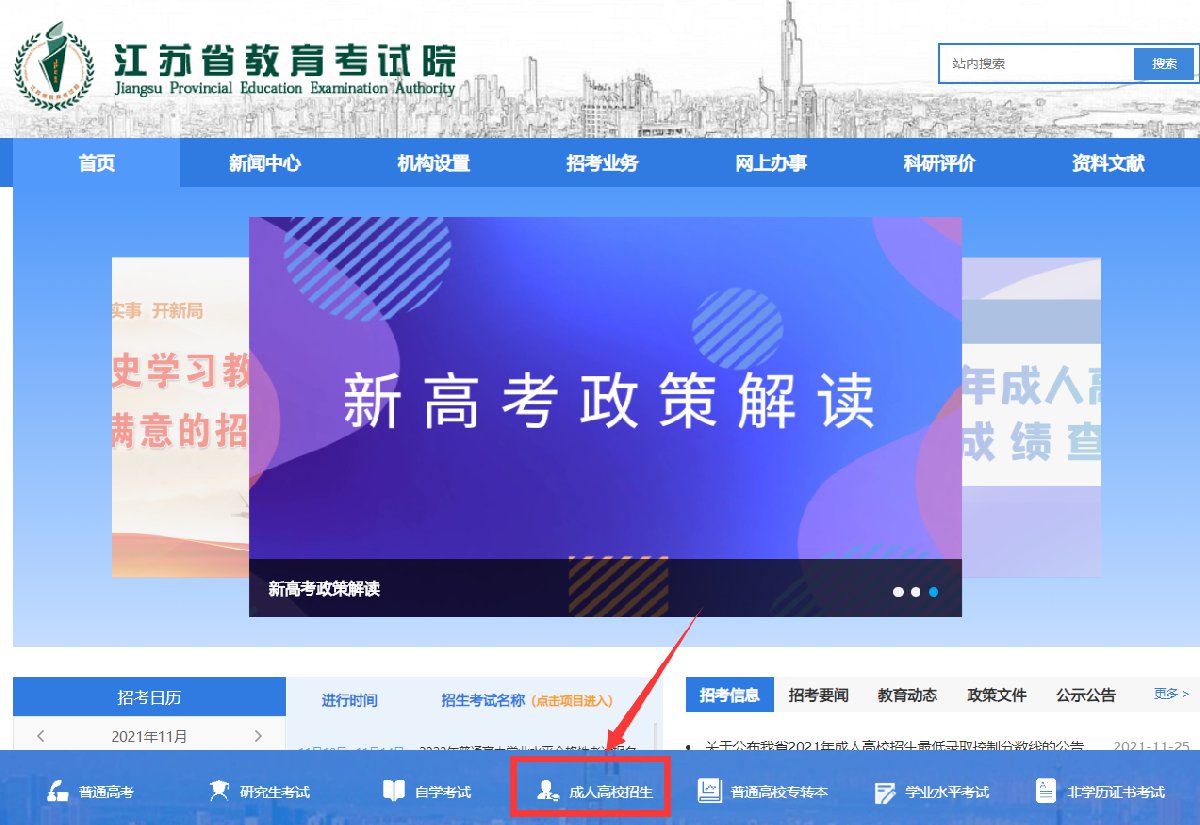
Task: Open the 新高考政策解读 banner slide
Action: coord(605,400)
